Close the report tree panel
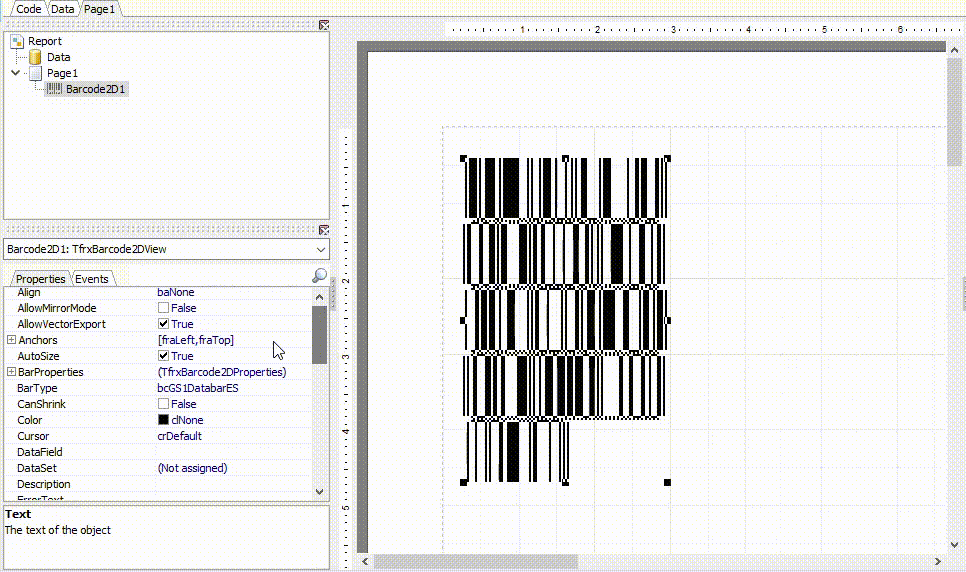The width and height of the screenshot is (966, 572). [x=324, y=25]
